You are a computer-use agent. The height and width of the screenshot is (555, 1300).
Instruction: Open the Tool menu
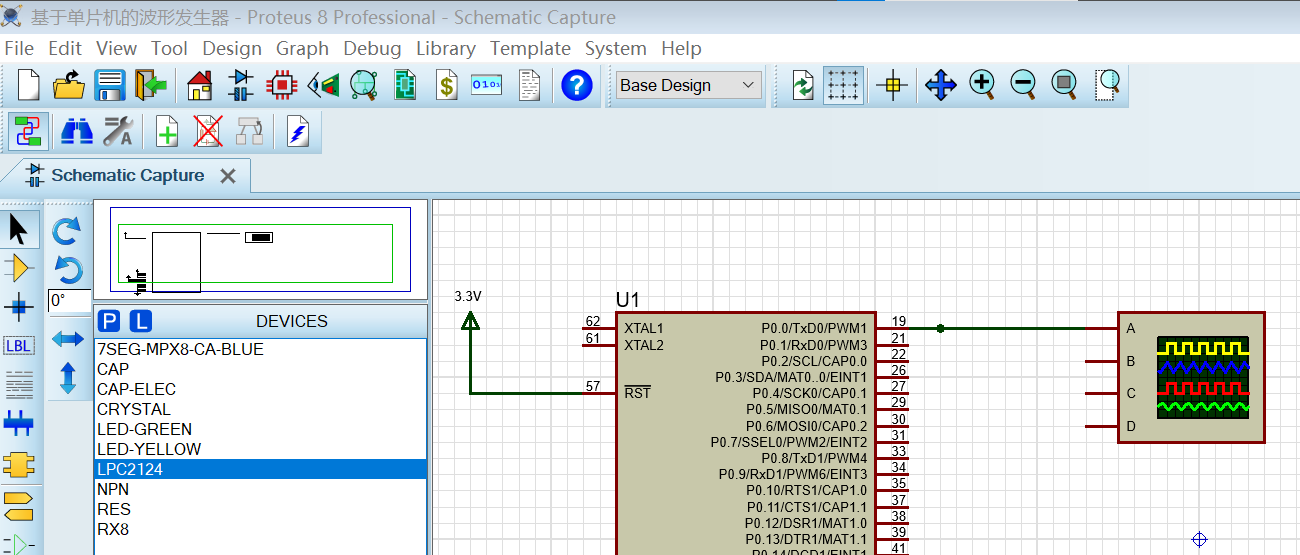tap(170, 48)
